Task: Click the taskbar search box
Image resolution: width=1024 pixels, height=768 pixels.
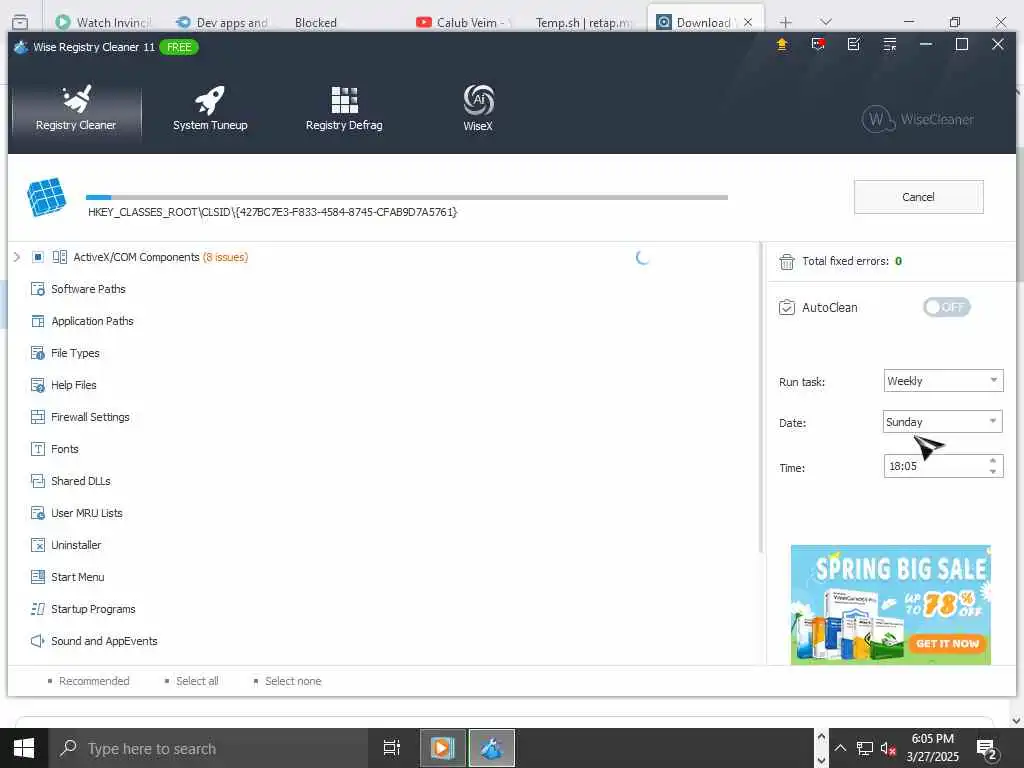Action: point(208,748)
